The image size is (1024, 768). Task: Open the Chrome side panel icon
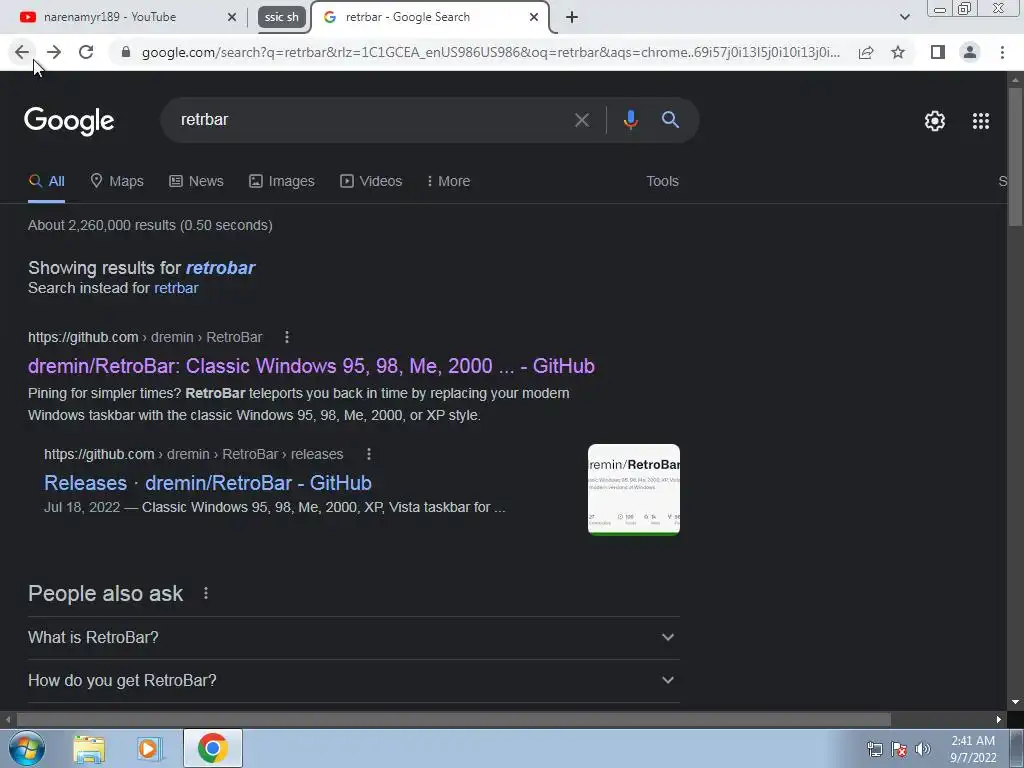coord(938,52)
